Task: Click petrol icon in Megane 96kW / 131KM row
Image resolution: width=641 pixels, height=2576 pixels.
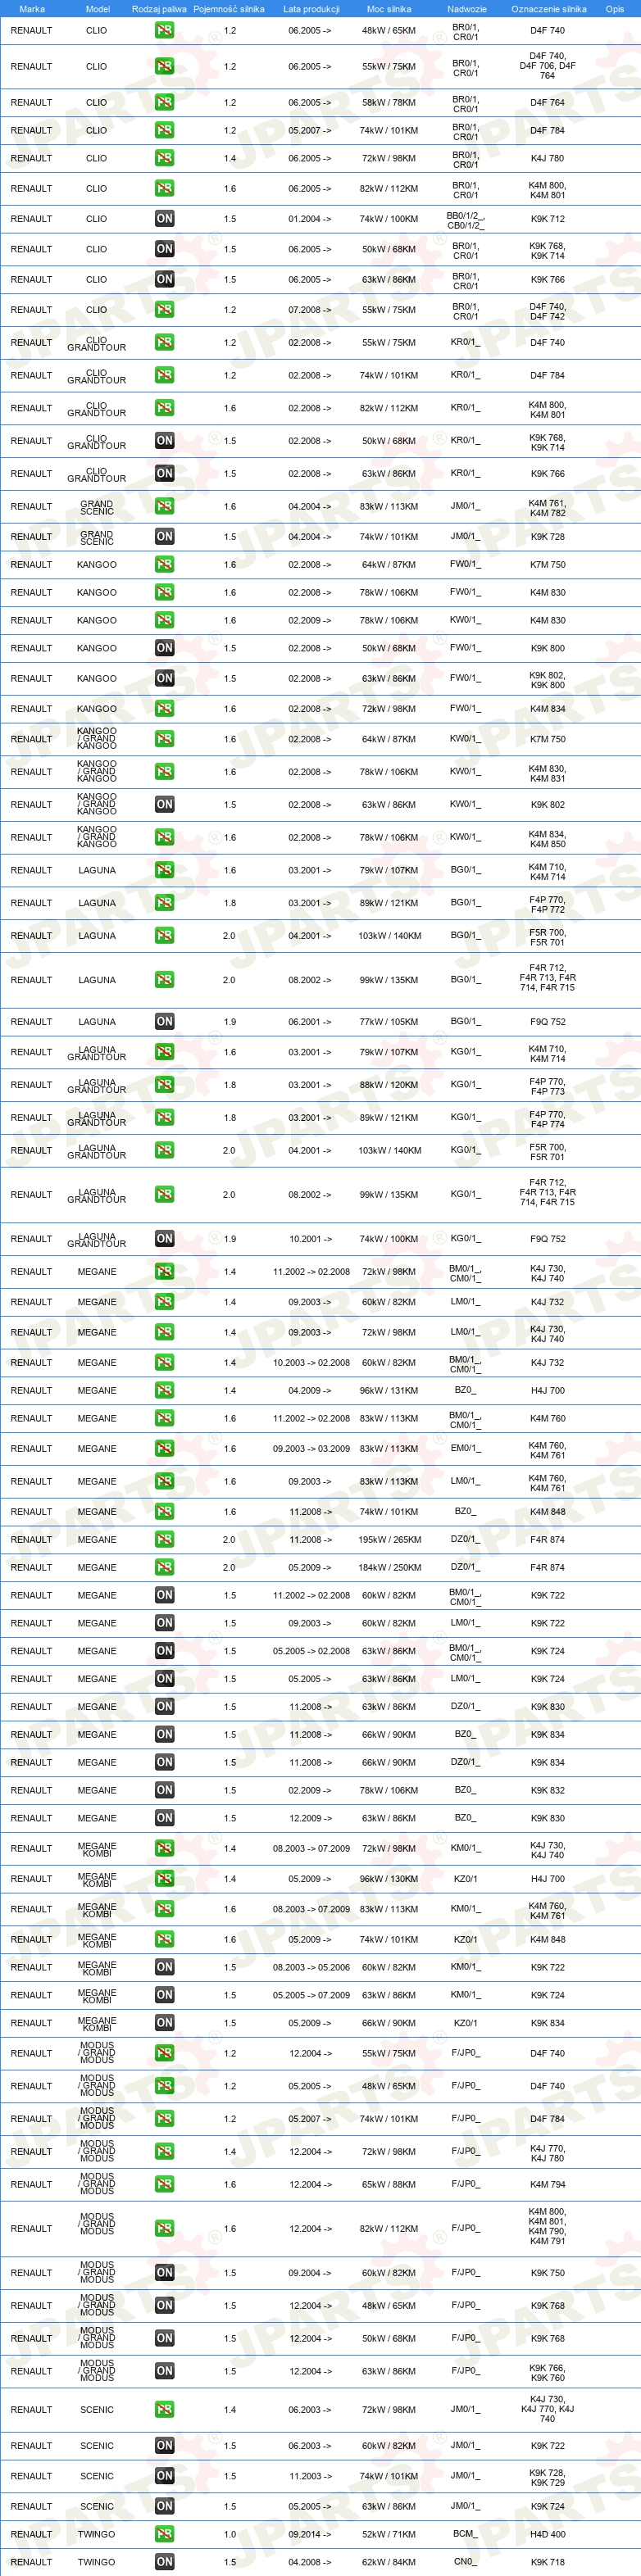Action: point(164,1390)
